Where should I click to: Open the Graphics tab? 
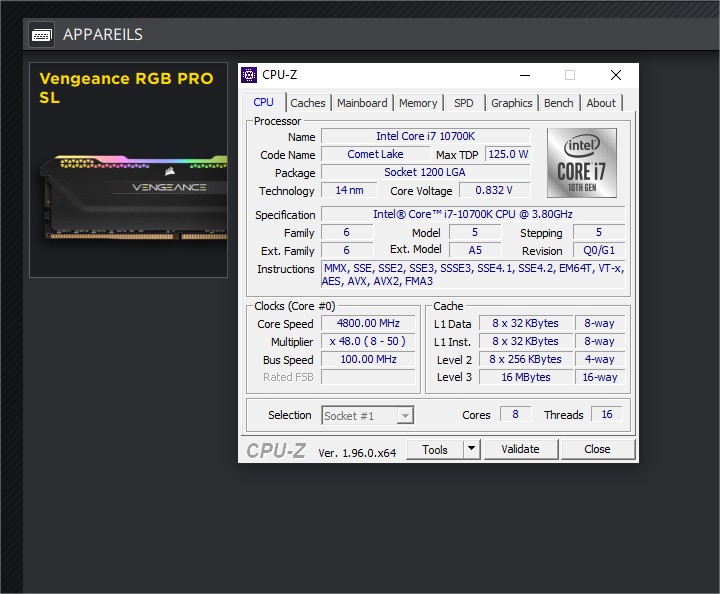coord(512,103)
